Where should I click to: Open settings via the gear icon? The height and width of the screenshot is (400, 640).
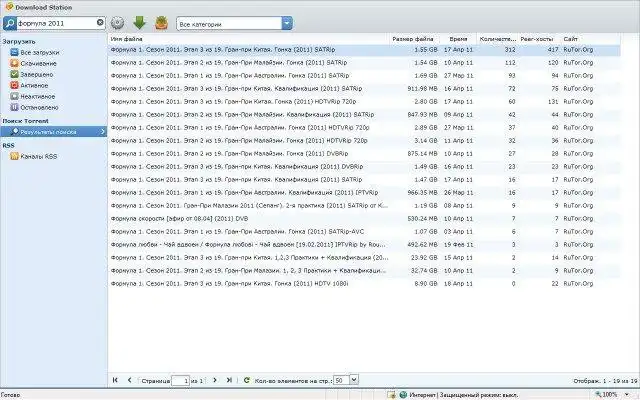click(117, 23)
